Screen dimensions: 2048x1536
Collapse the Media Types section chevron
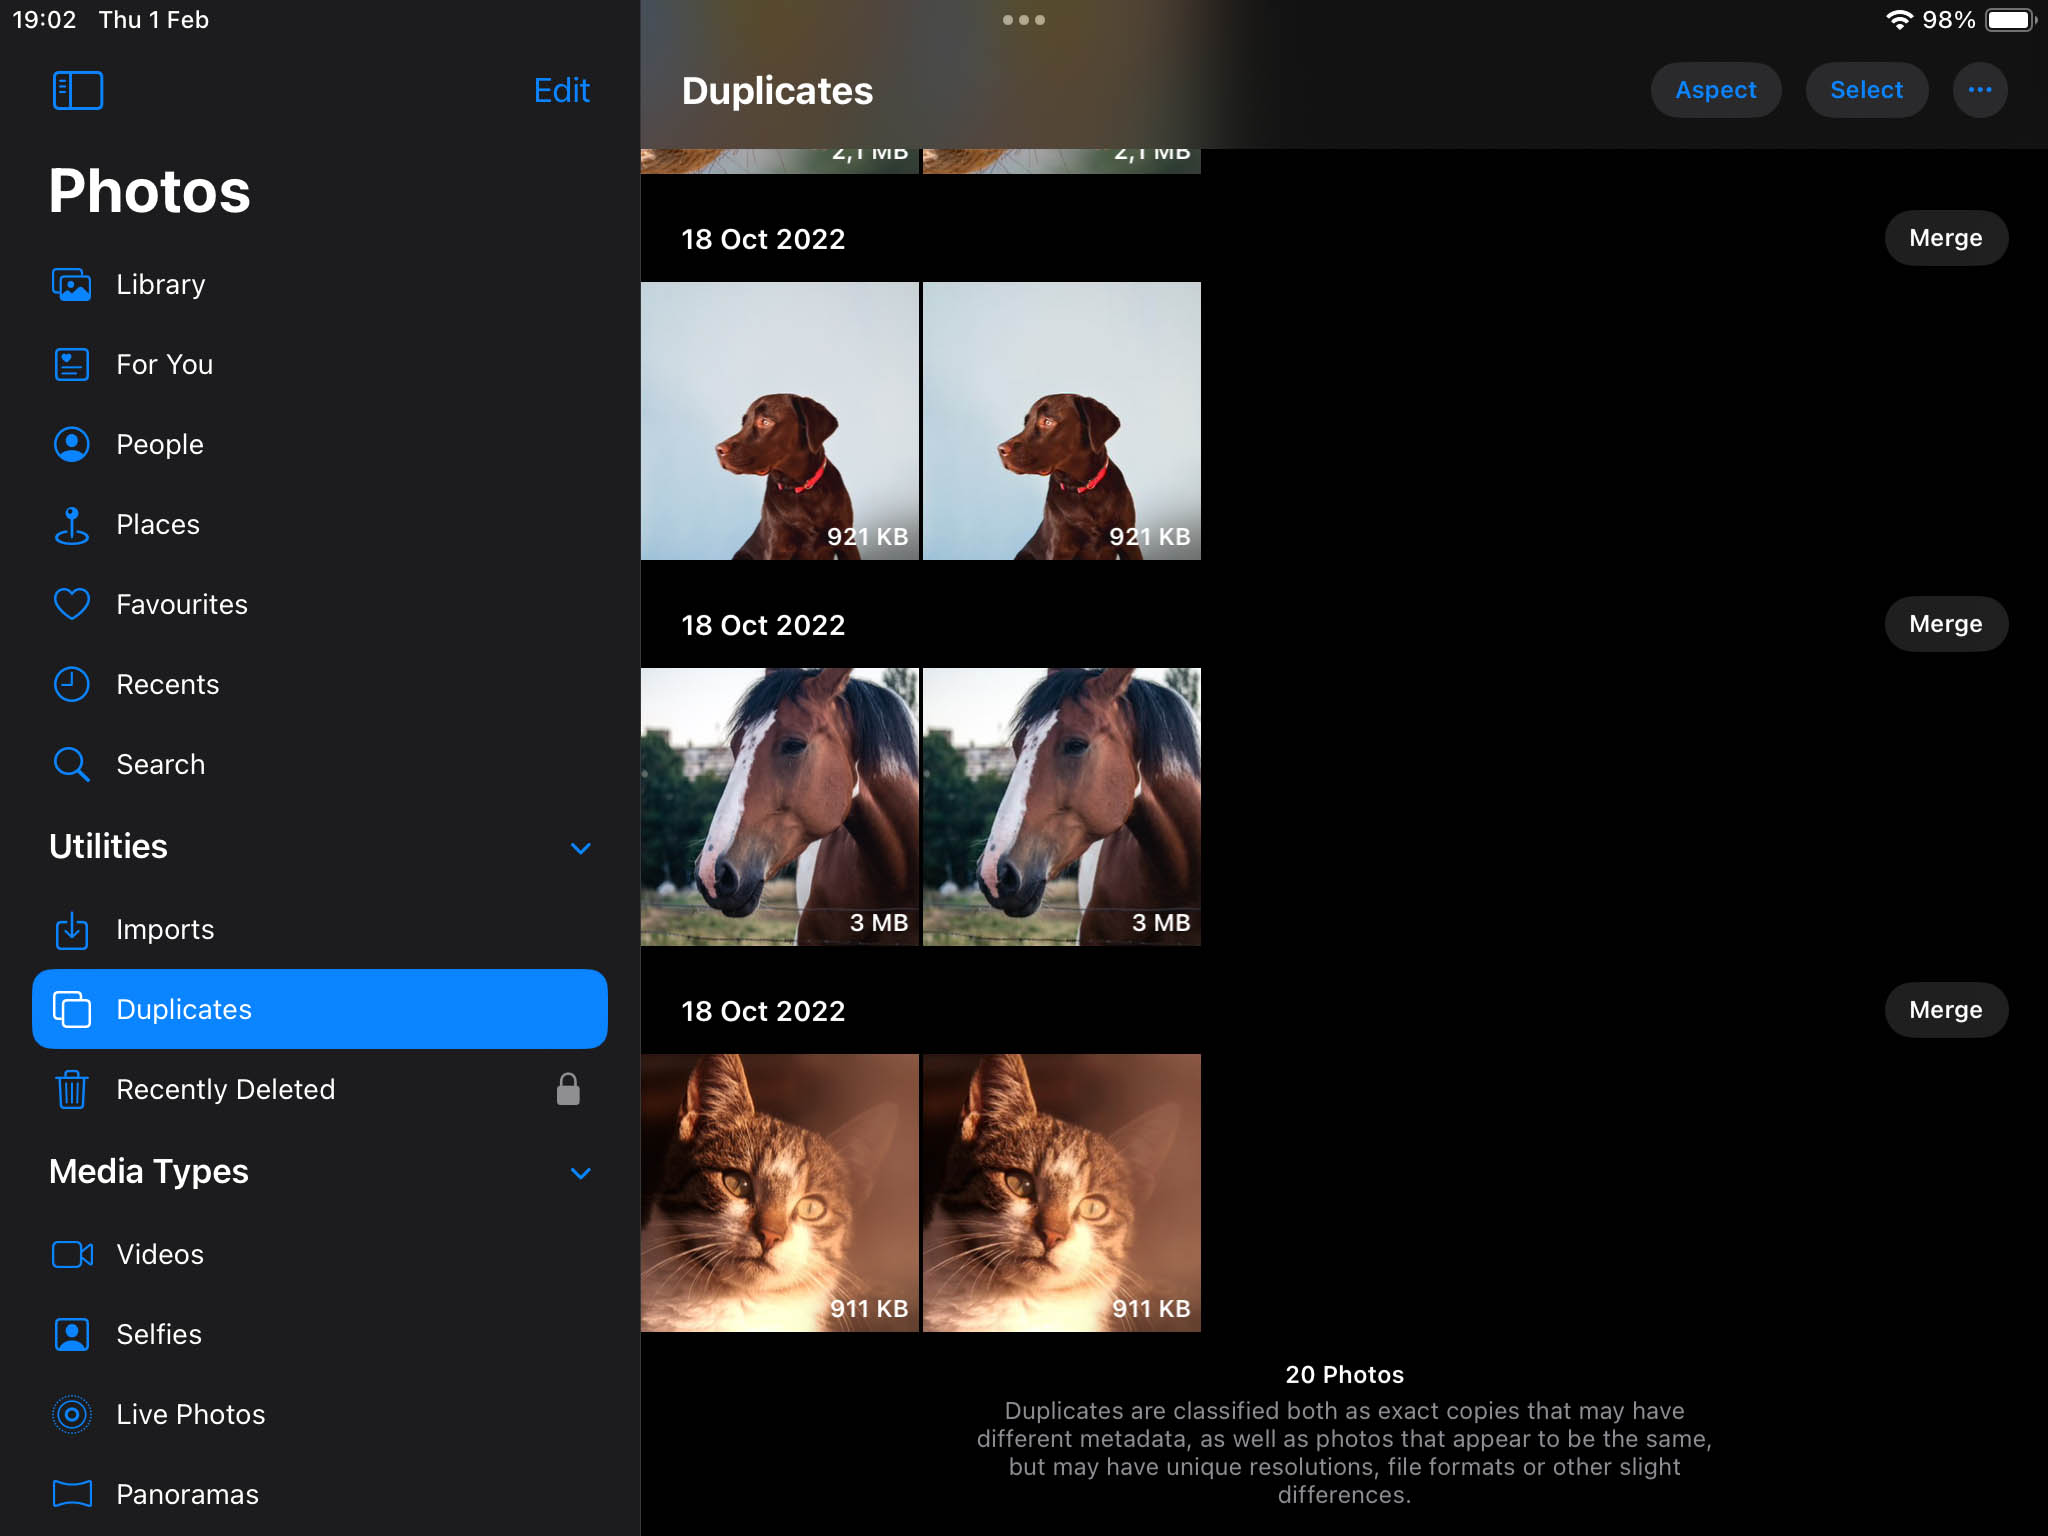pyautogui.click(x=580, y=1173)
